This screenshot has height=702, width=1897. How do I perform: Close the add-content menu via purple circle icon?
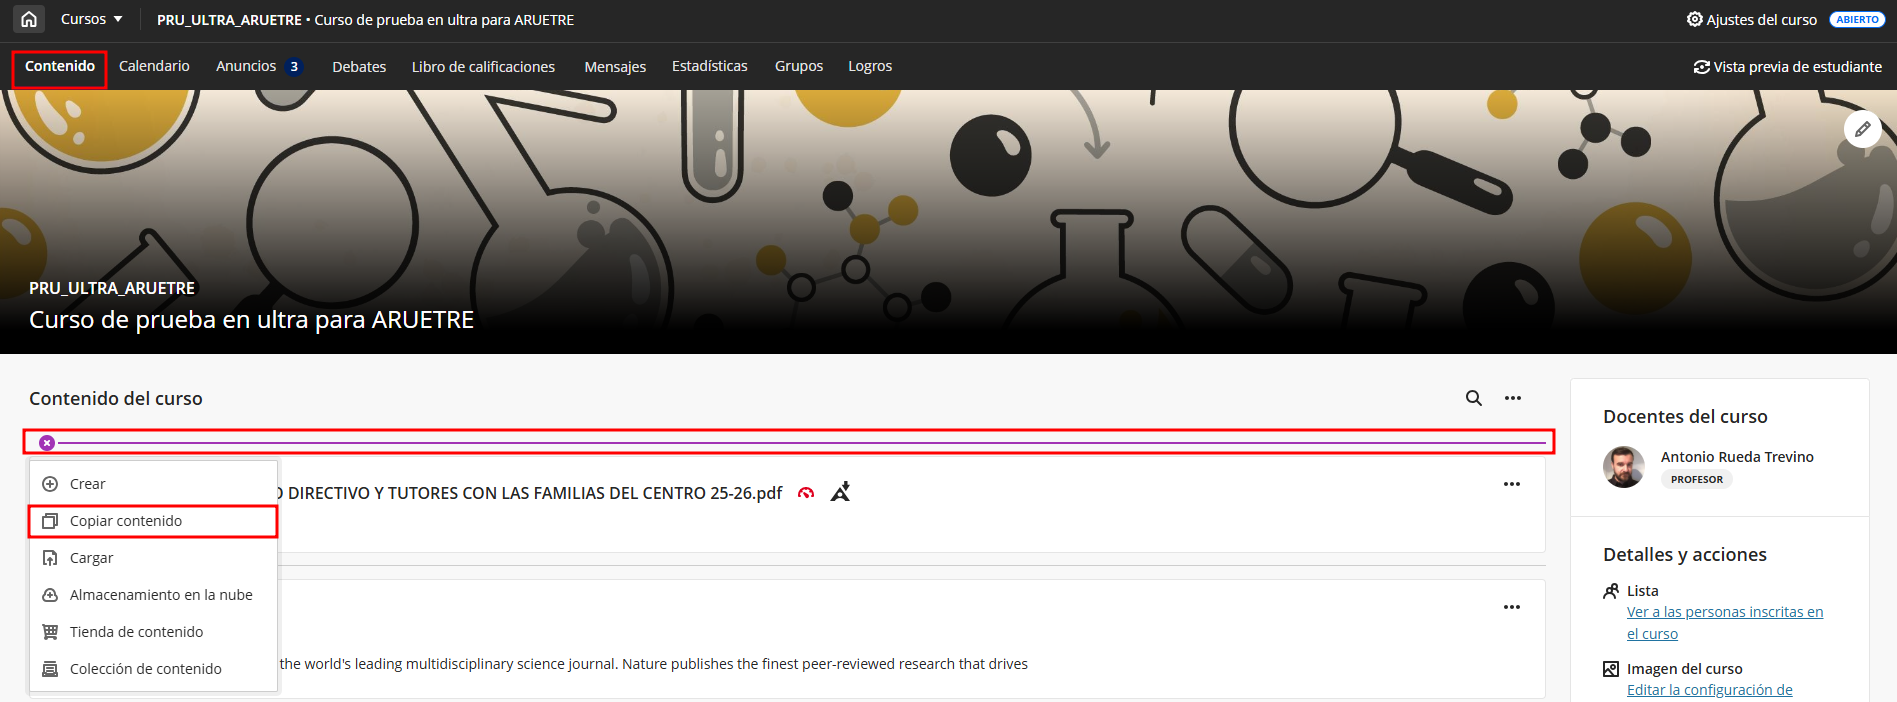pos(47,442)
